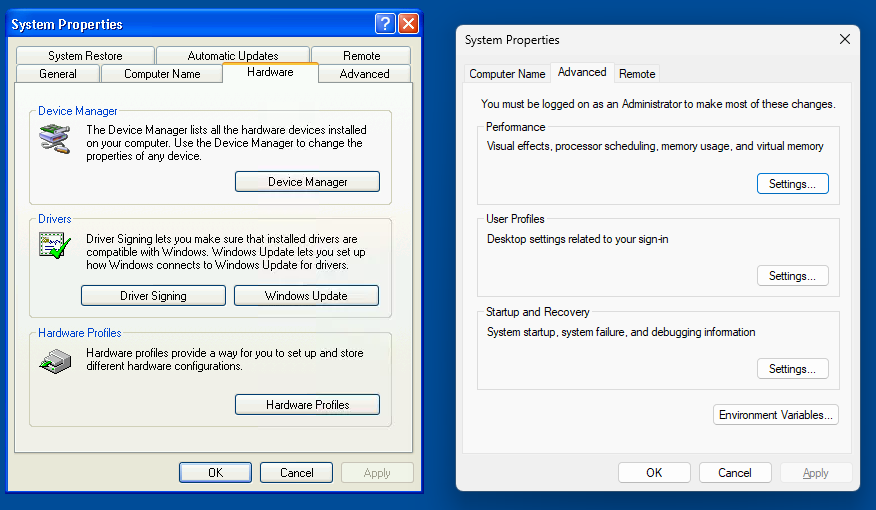Screen dimensions: 876x510
Task: Open the Environment Variables button
Action: [776, 415]
